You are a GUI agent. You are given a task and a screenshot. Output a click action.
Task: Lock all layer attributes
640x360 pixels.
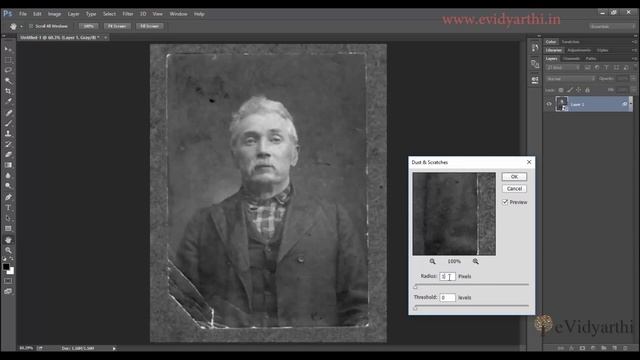587,90
